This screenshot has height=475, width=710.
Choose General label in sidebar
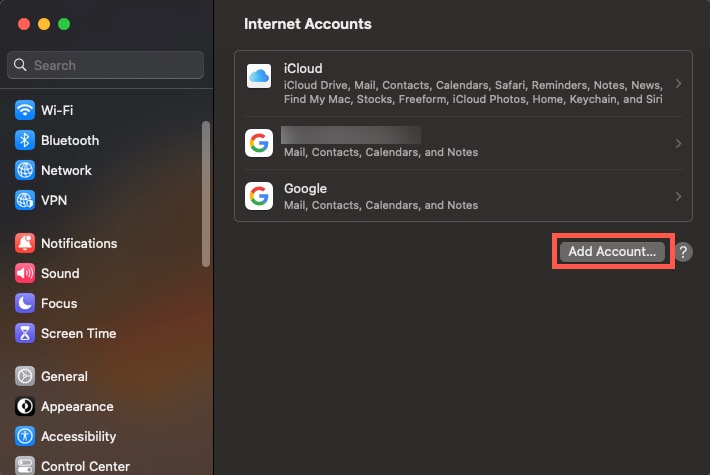(64, 376)
